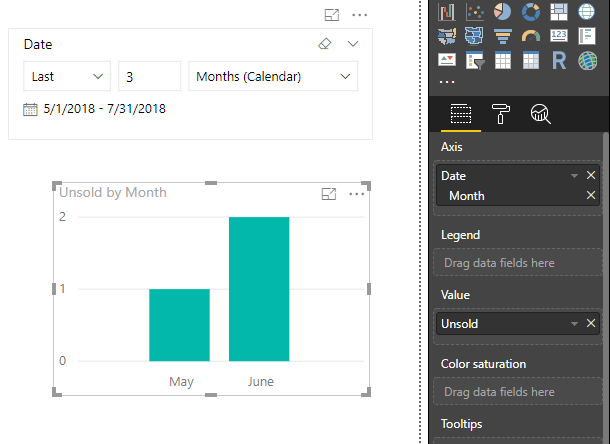
Task: Select the gauge visualization
Action: (531, 36)
